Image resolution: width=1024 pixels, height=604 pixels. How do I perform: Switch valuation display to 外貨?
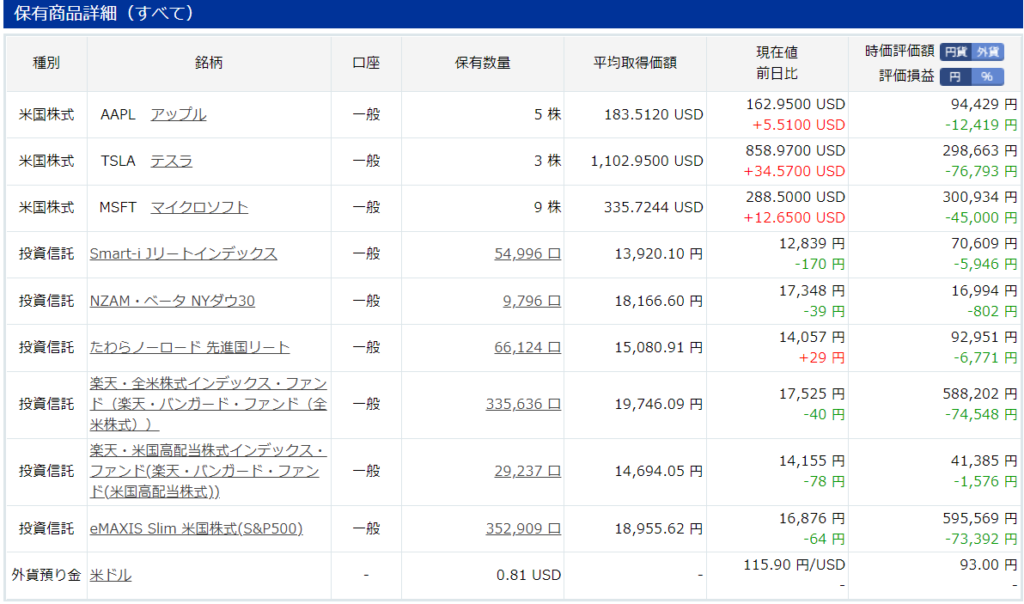pyautogui.click(x=988, y=52)
